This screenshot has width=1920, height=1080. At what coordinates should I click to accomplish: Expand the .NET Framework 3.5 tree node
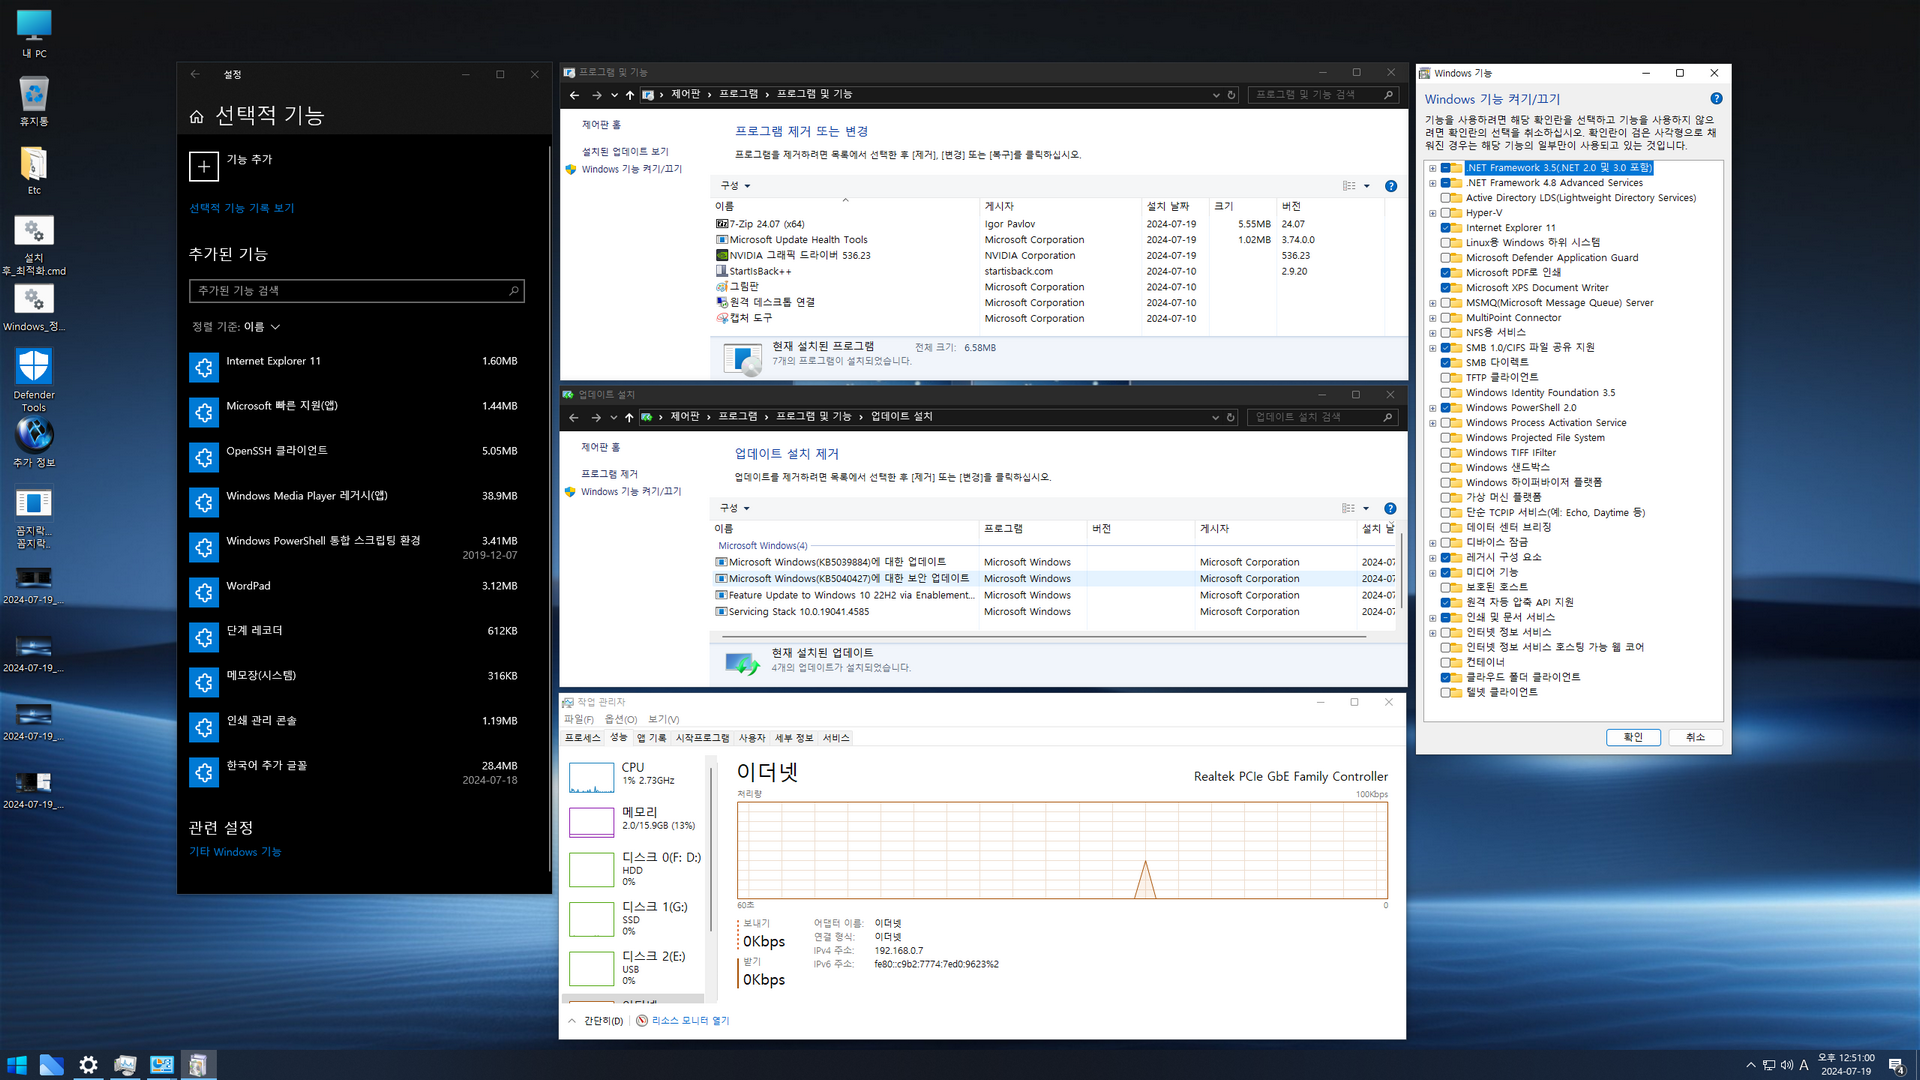[1432, 168]
